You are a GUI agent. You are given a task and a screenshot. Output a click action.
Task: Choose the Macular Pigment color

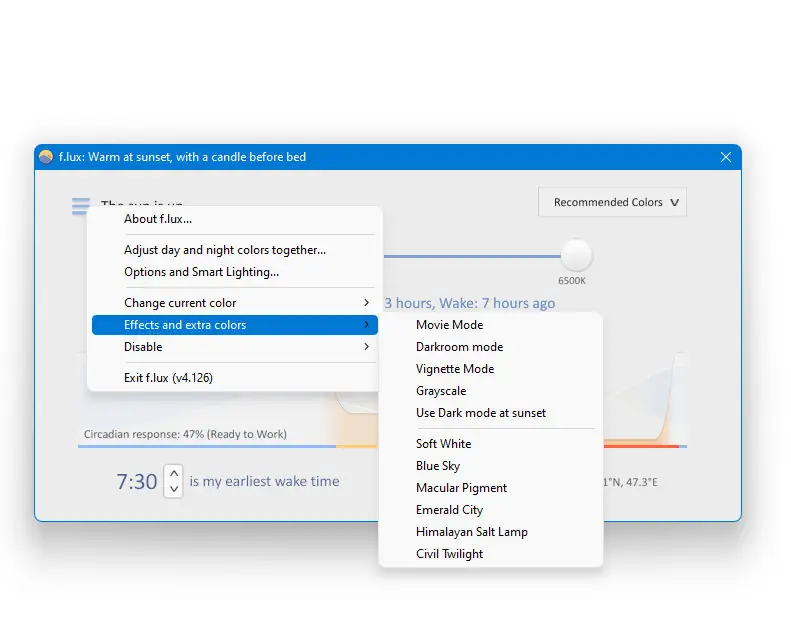490,488
